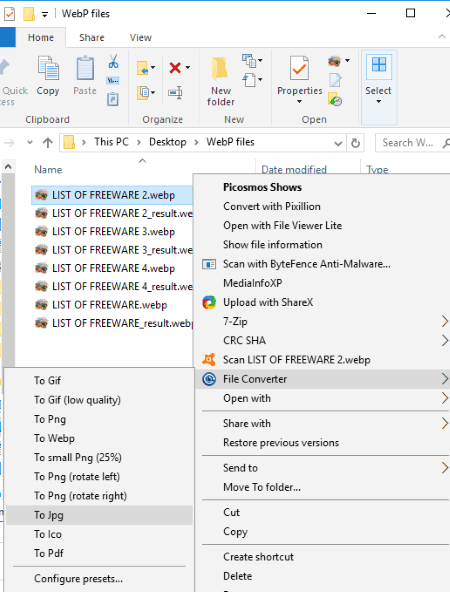Click the Move to icon in Organize
The image size is (450, 592).
pyautogui.click(x=143, y=68)
